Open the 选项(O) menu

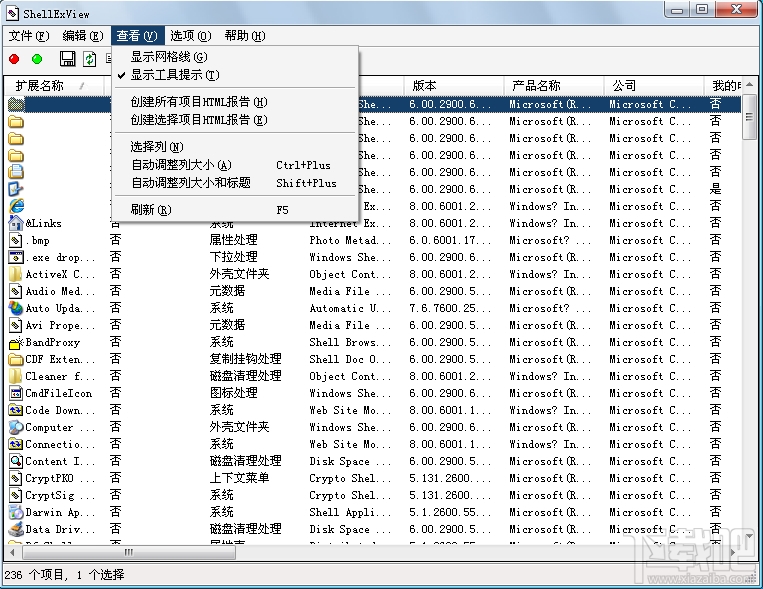(x=190, y=36)
